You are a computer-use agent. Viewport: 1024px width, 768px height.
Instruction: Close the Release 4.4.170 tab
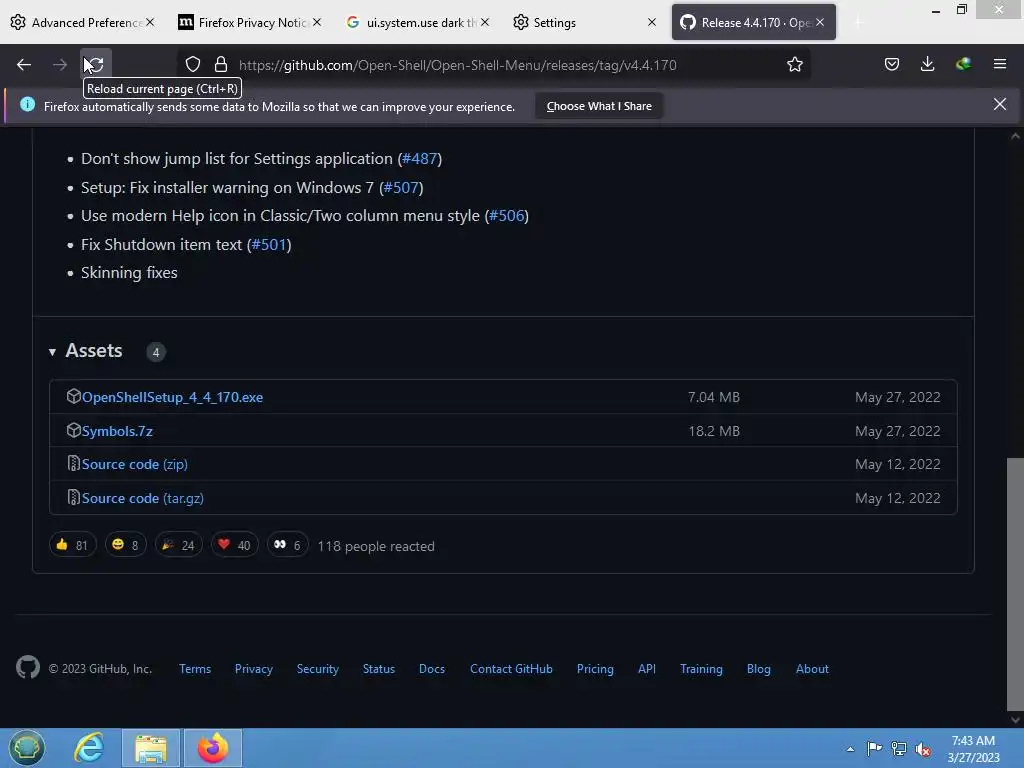coord(820,22)
